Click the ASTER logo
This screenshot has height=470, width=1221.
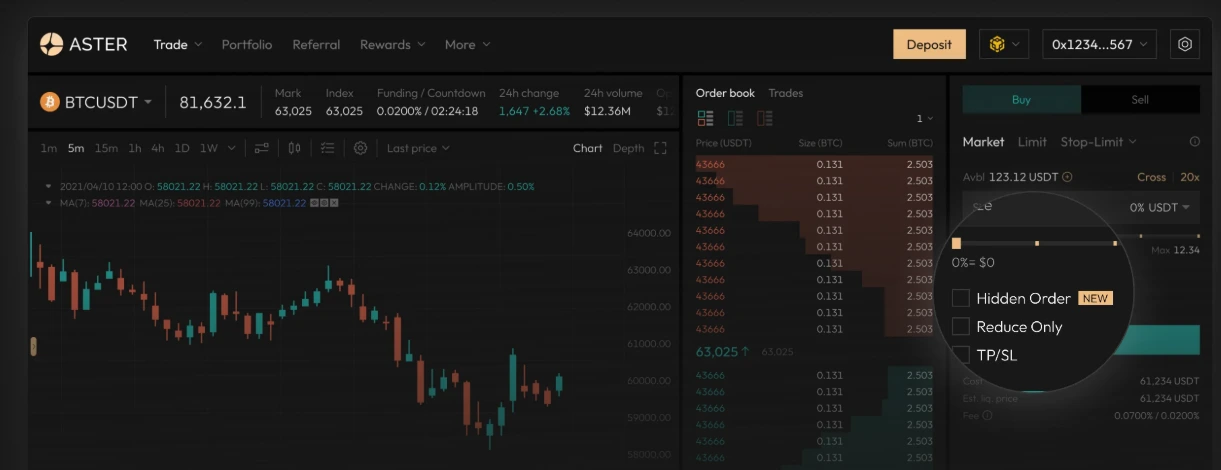(x=84, y=44)
